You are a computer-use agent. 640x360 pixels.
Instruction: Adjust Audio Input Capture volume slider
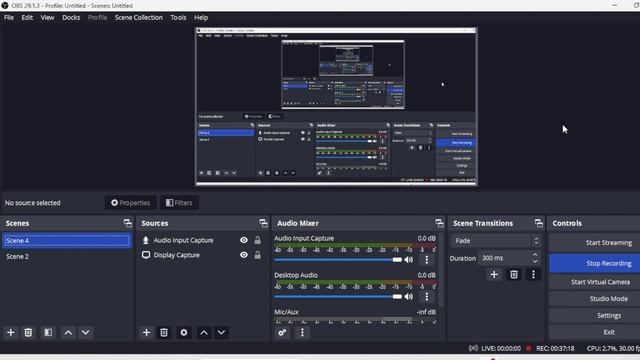[338, 260]
